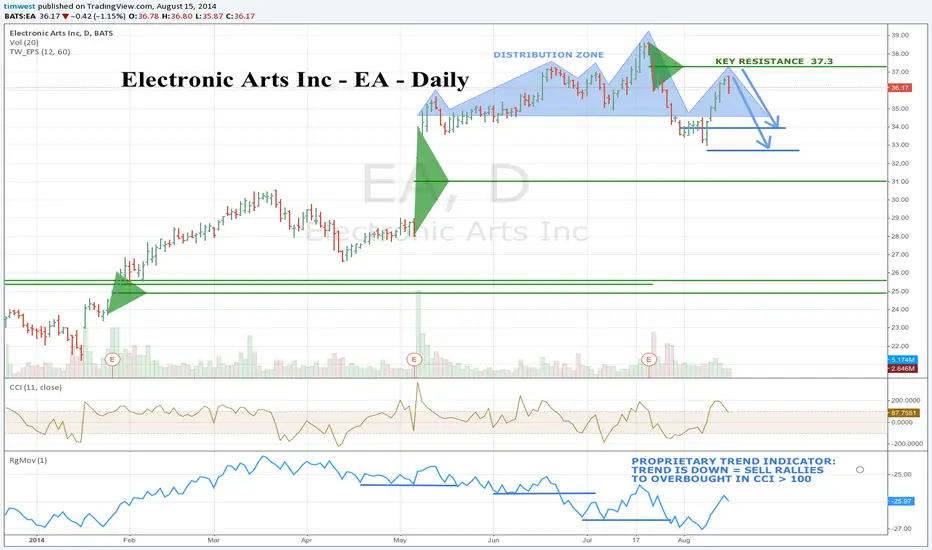Click the 'Apr' time axis label
The width and height of the screenshot is (932, 550).
point(306,540)
